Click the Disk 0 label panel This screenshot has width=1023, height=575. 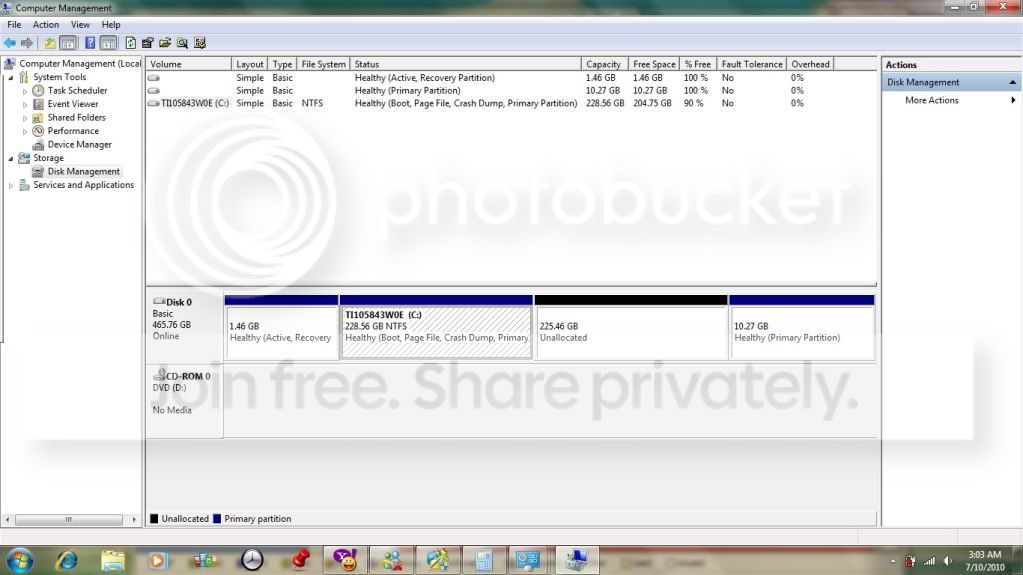[185, 326]
